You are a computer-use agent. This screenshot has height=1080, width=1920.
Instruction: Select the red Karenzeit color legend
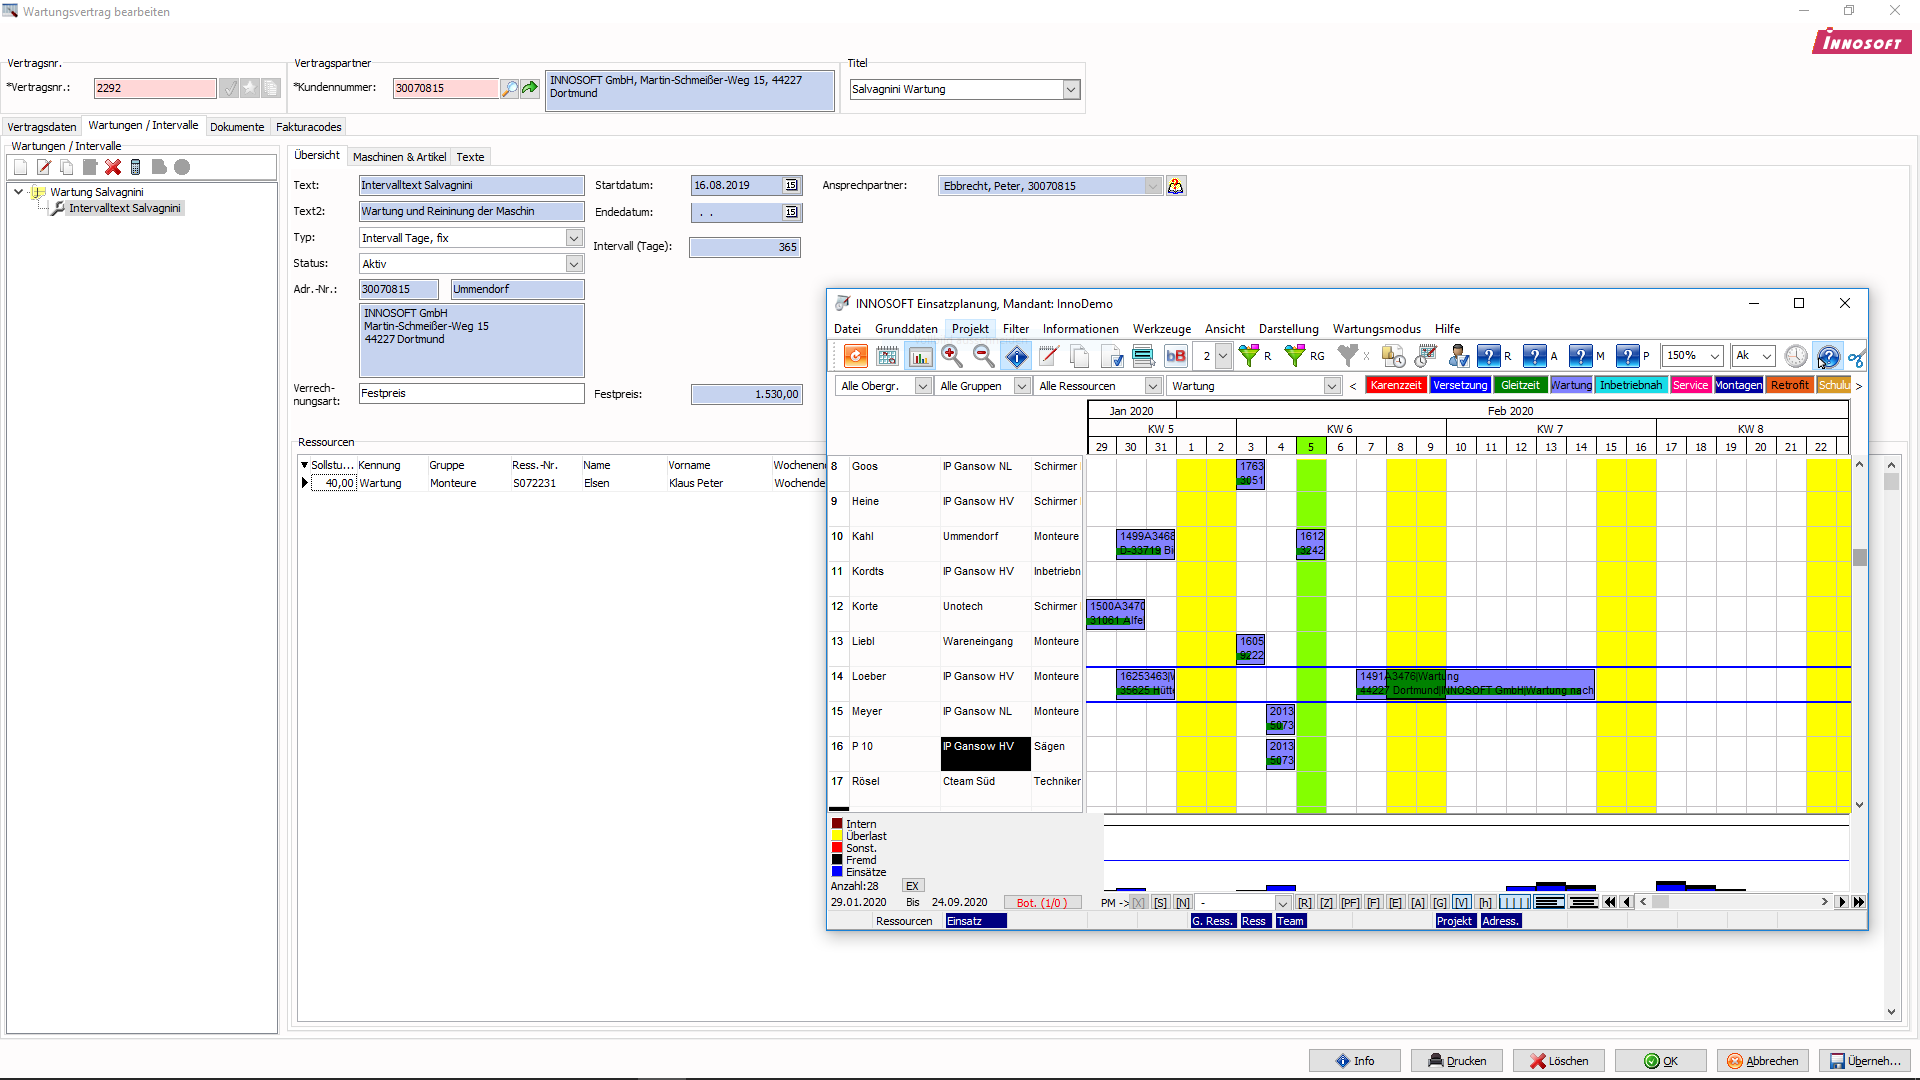(1395, 386)
